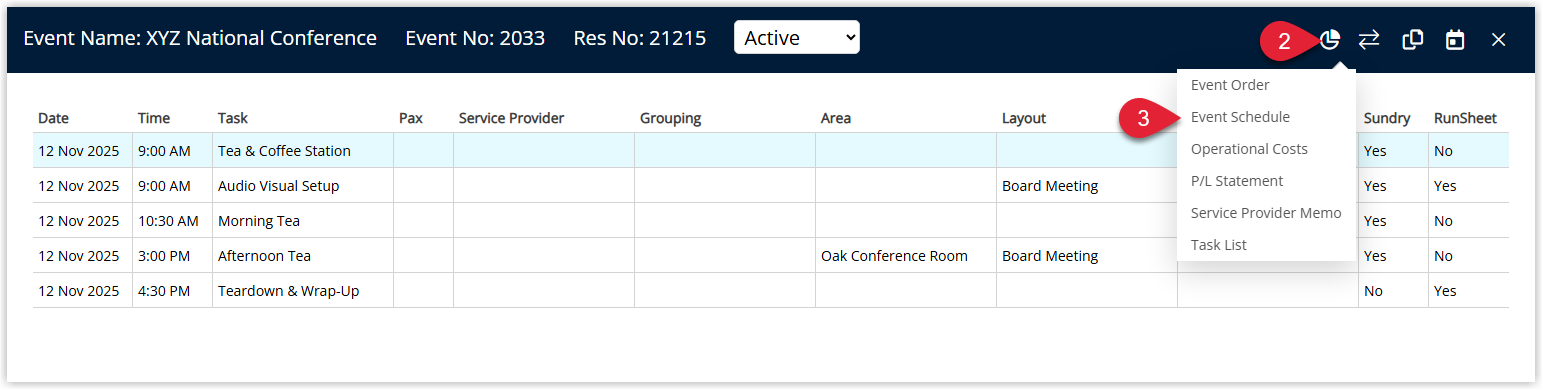The width and height of the screenshot is (1543, 390).
Task: Click the copy documents icon in header
Action: (1413, 39)
